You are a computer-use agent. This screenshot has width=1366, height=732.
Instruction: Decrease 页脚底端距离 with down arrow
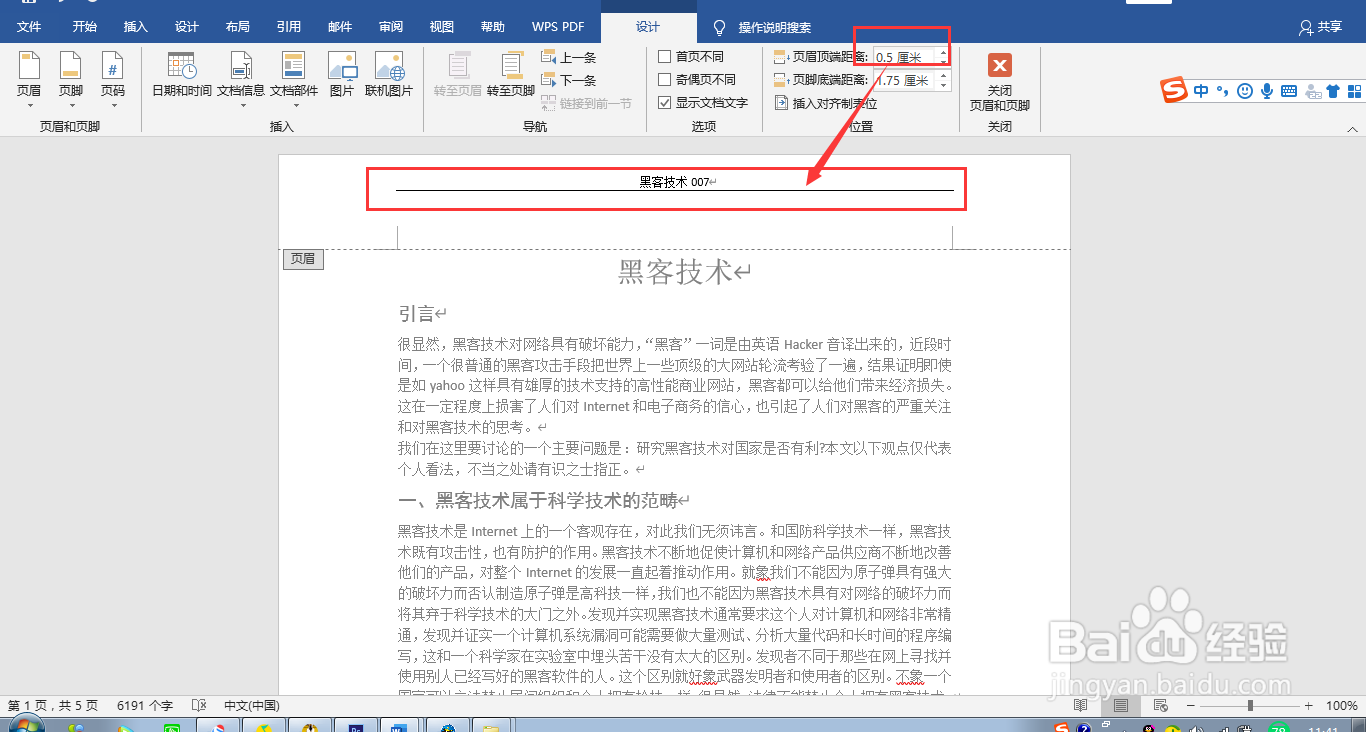tap(944, 85)
